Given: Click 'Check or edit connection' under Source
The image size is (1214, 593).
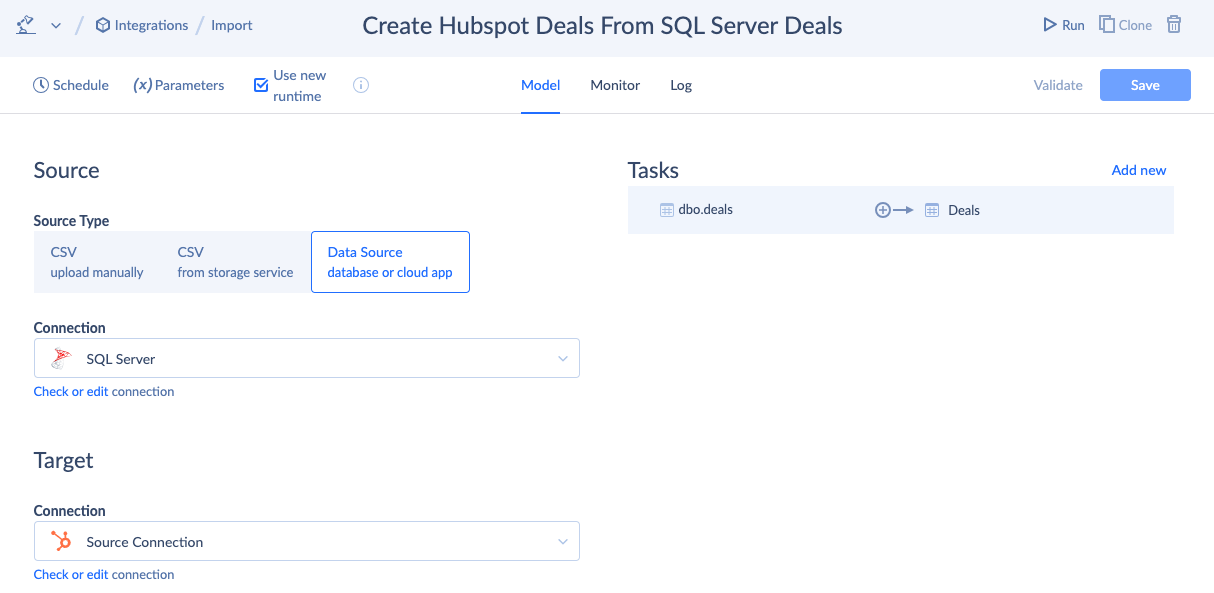Looking at the screenshot, I should [x=104, y=391].
